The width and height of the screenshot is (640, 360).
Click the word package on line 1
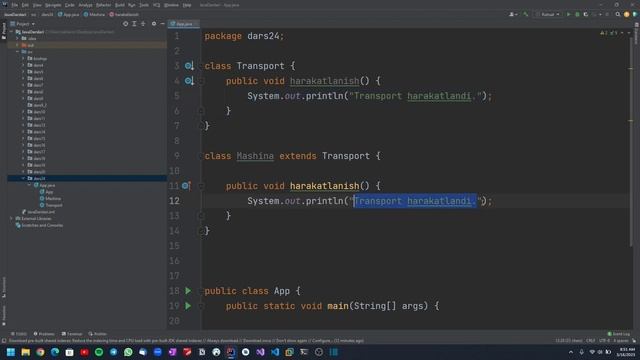[223, 36]
